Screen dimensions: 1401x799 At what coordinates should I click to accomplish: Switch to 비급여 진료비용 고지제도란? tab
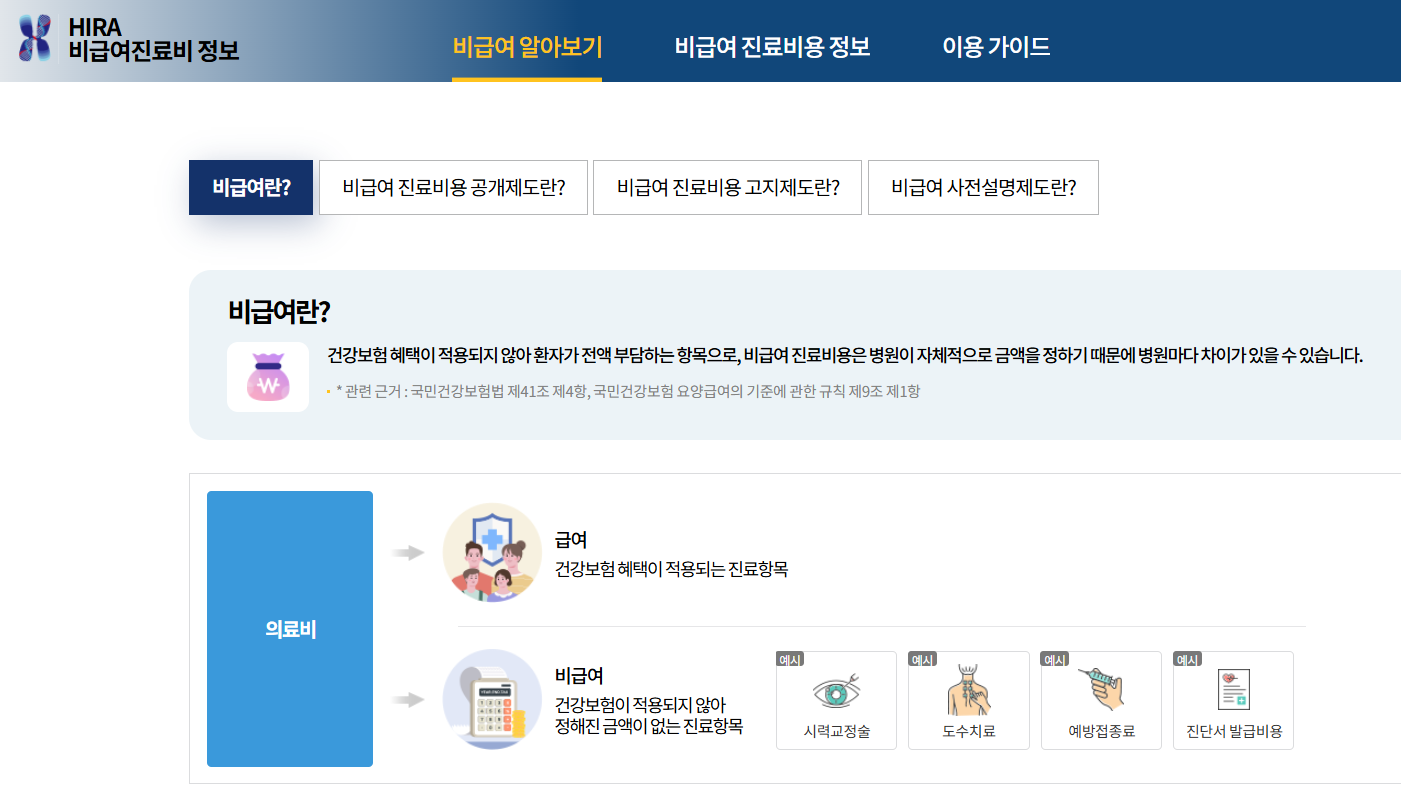click(x=727, y=187)
